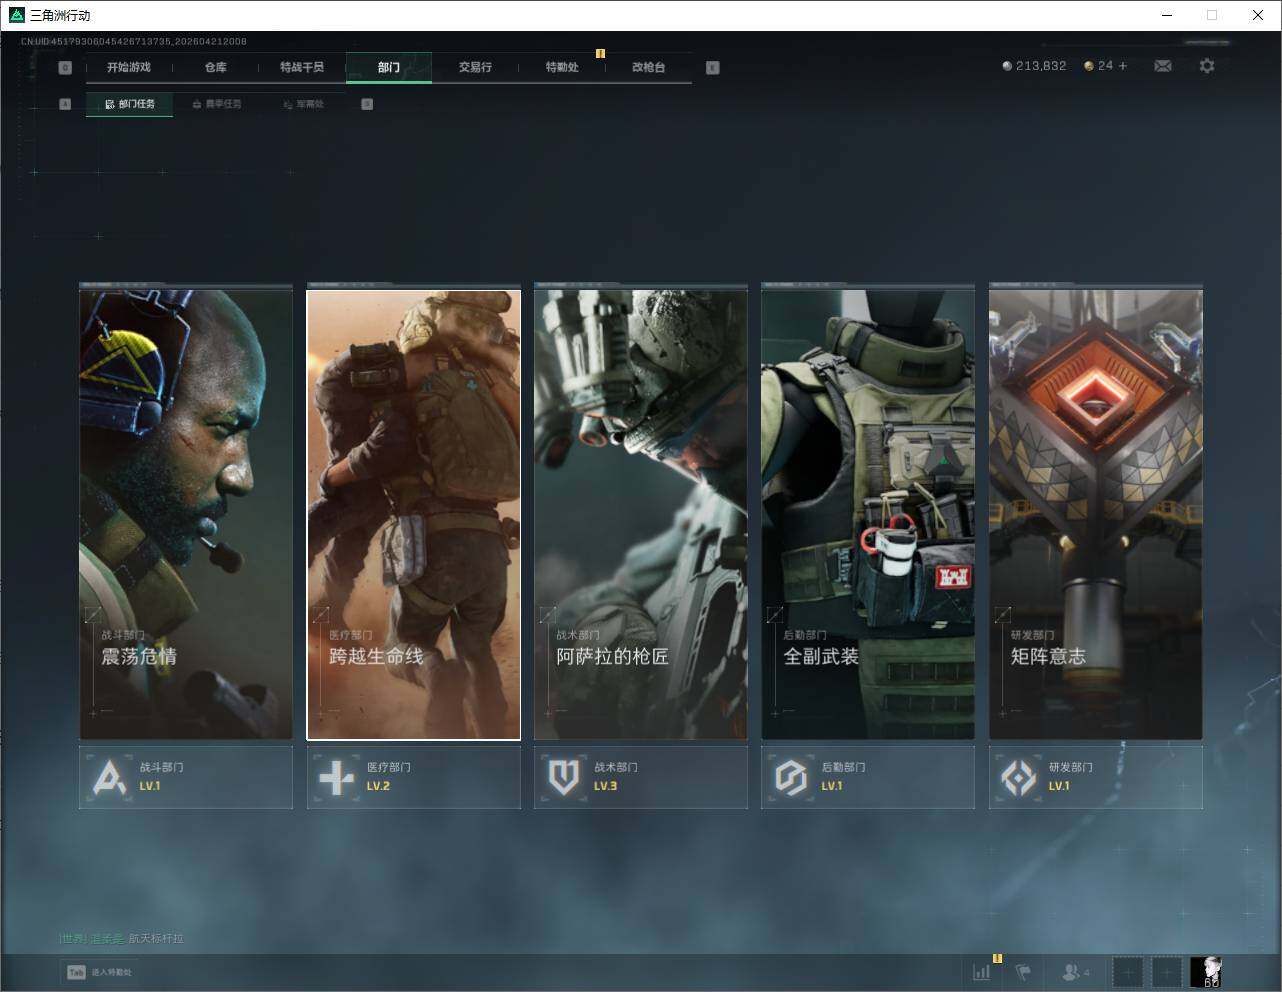Click the 213,832 currency balance
The height and width of the screenshot is (992, 1282).
point(1034,66)
